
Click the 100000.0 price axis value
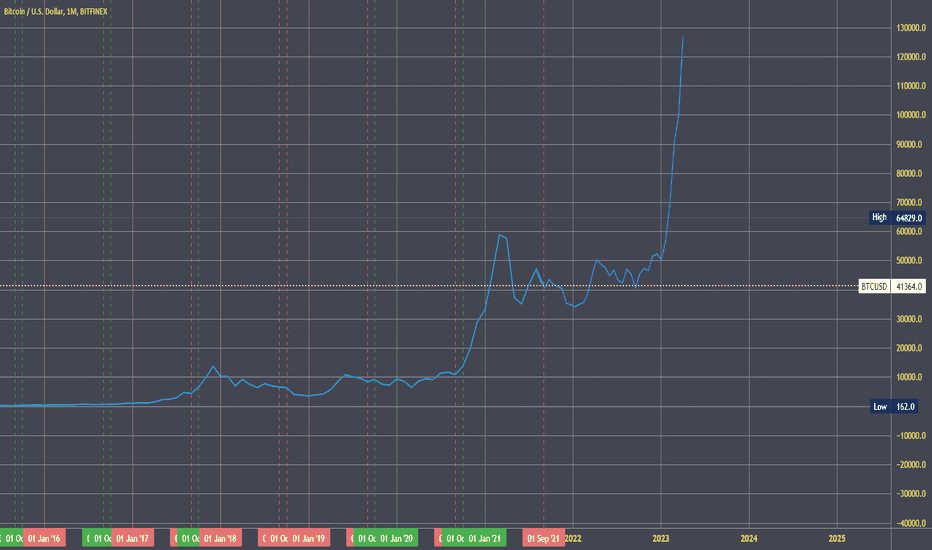pyautogui.click(x=911, y=115)
